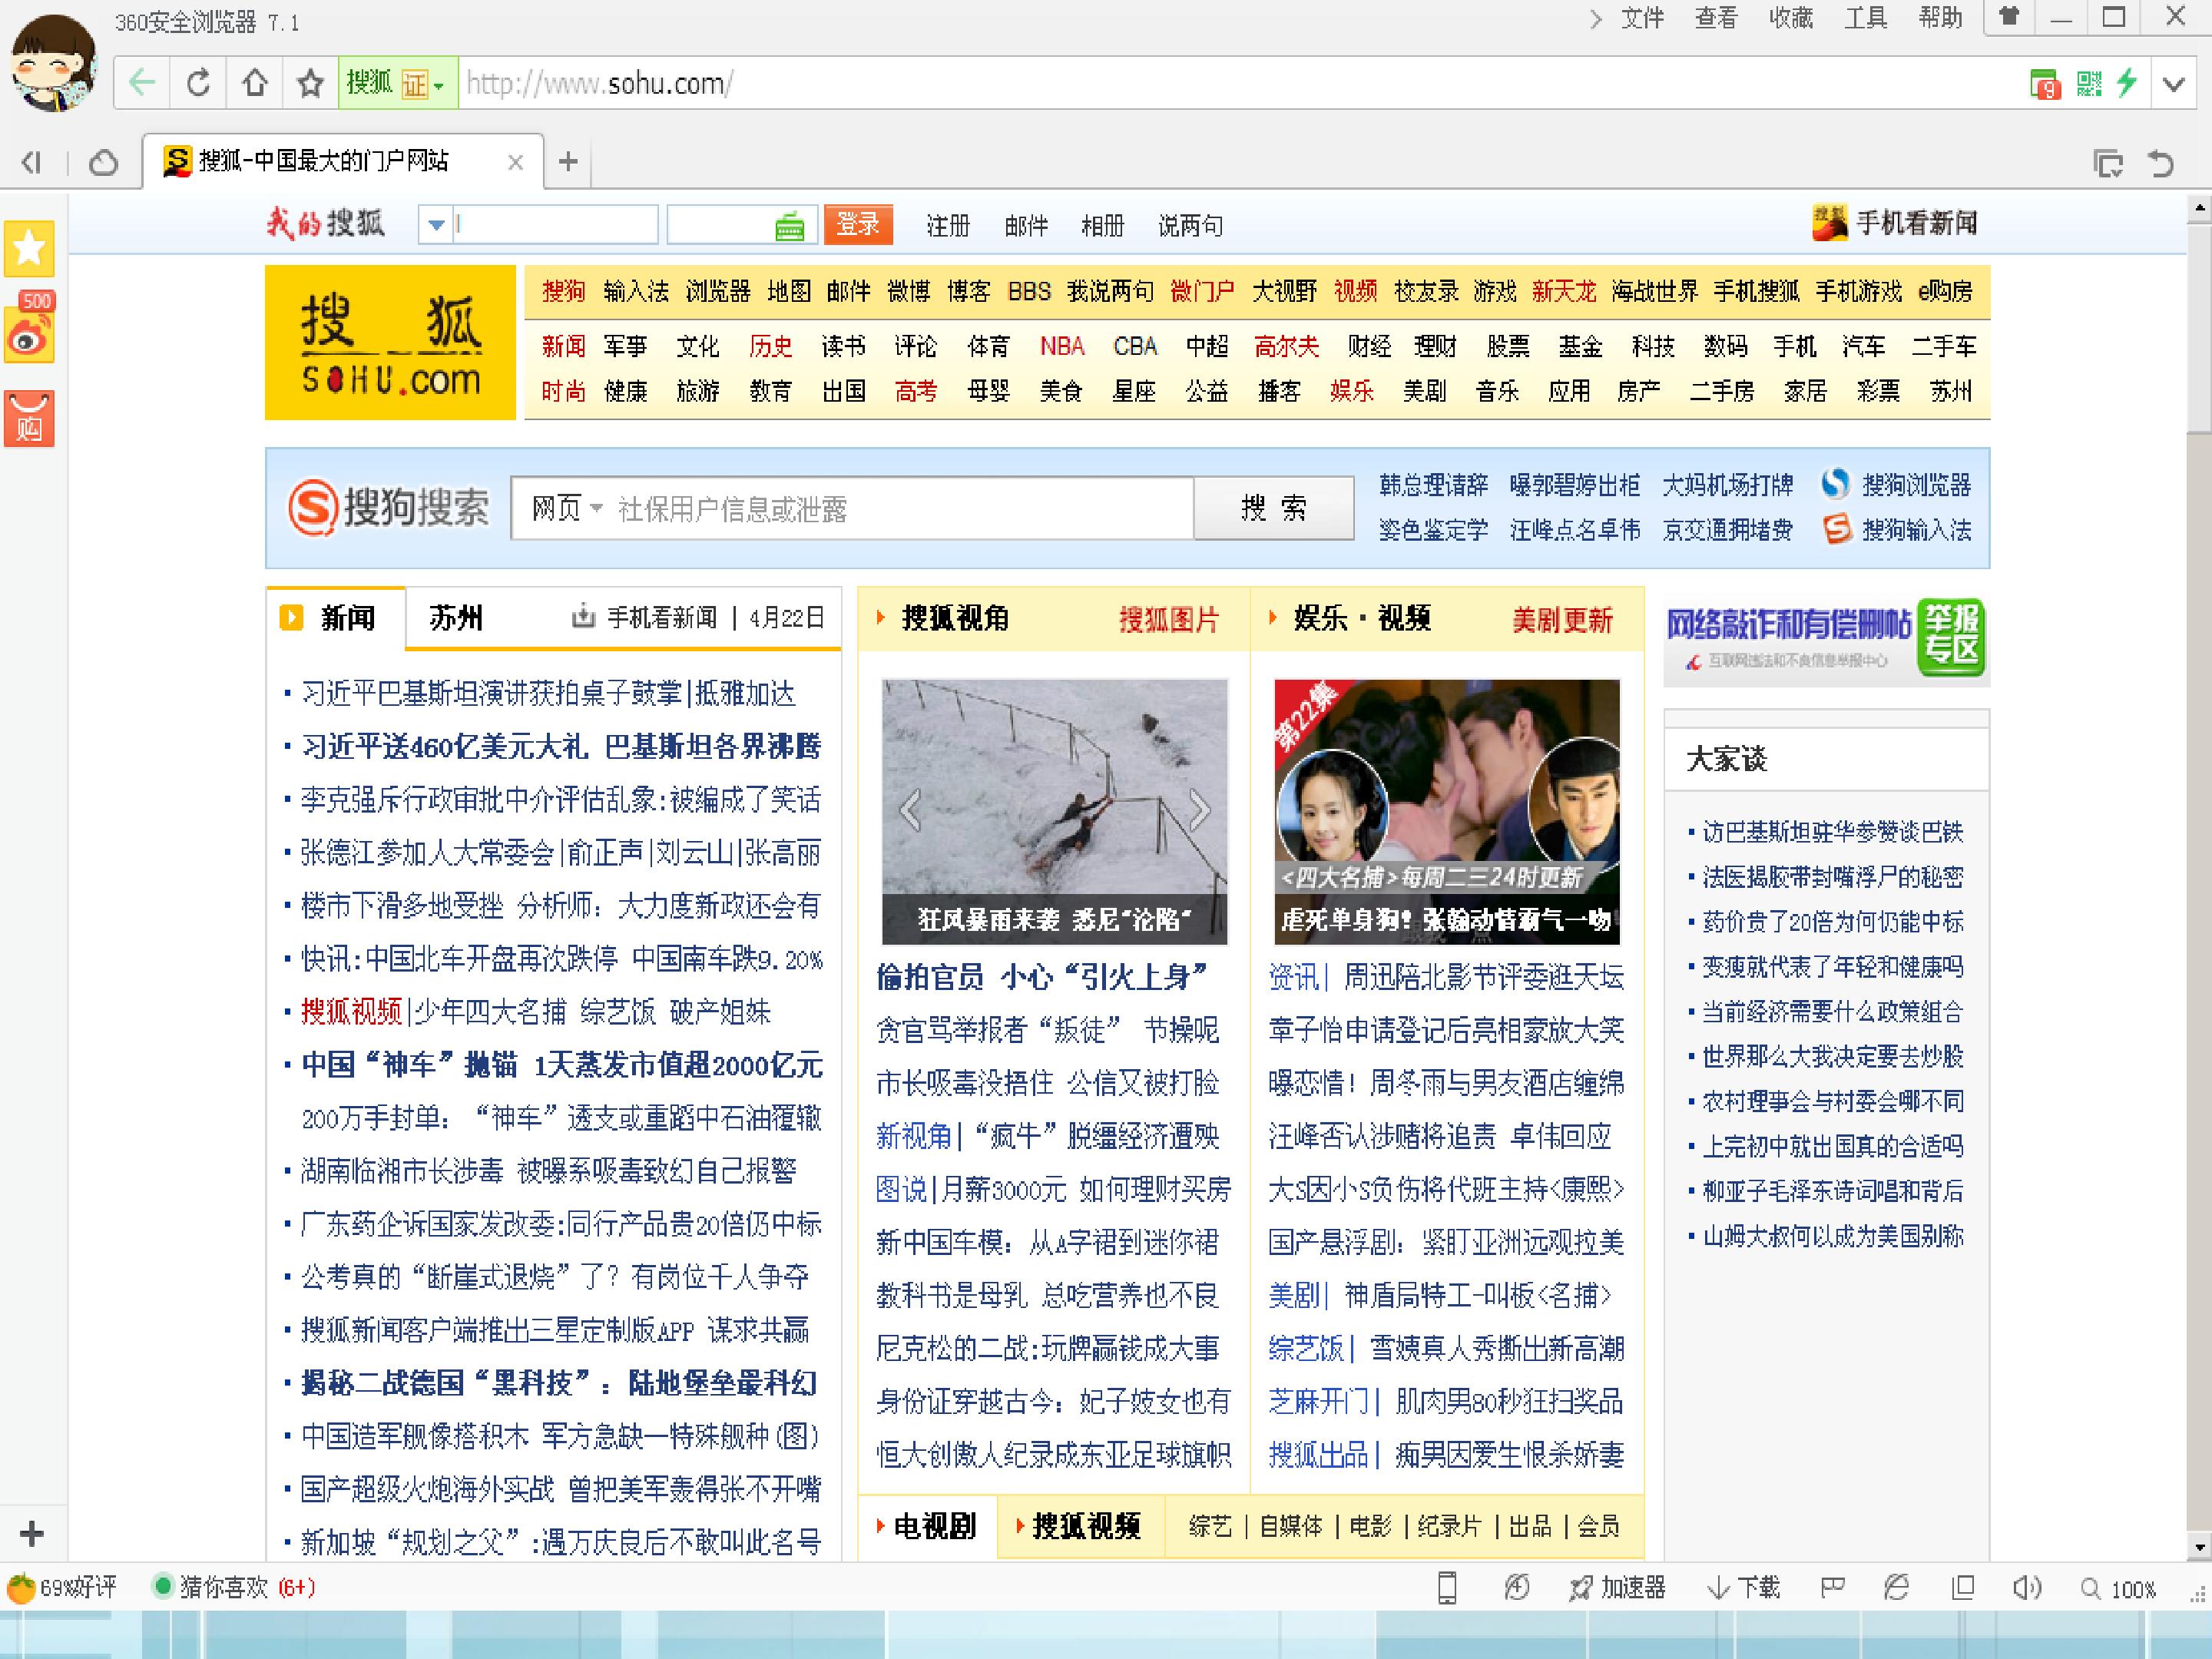Screen dimensions: 2212x1659
Task: Open yellow star favorites sidebar icon
Action: click(29, 248)
